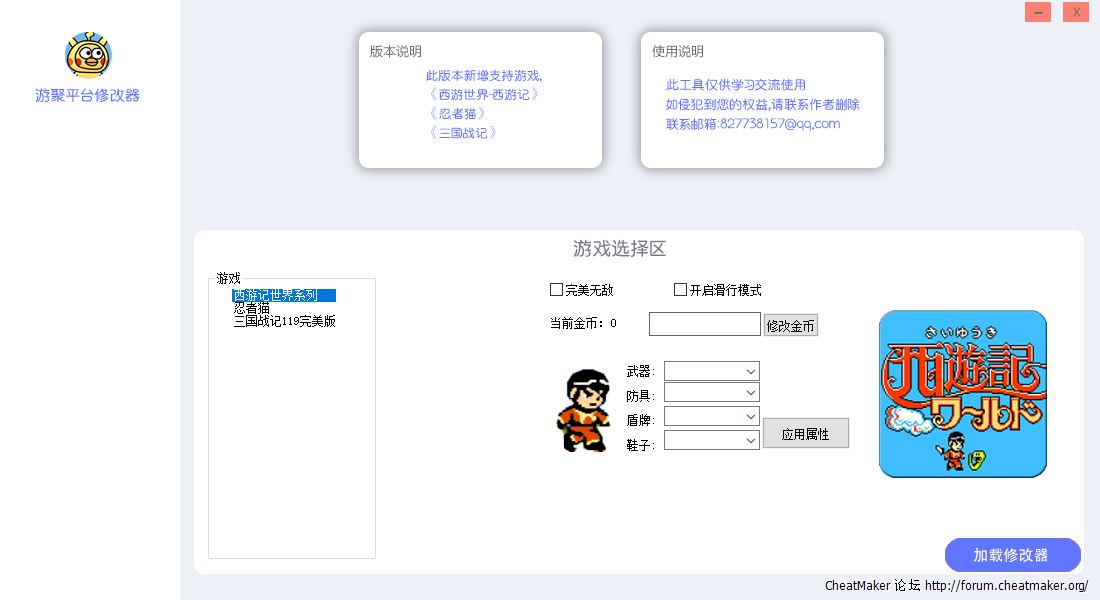Open the 盾牌 combo box
The width and height of the screenshot is (1100, 600).
click(711, 416)
